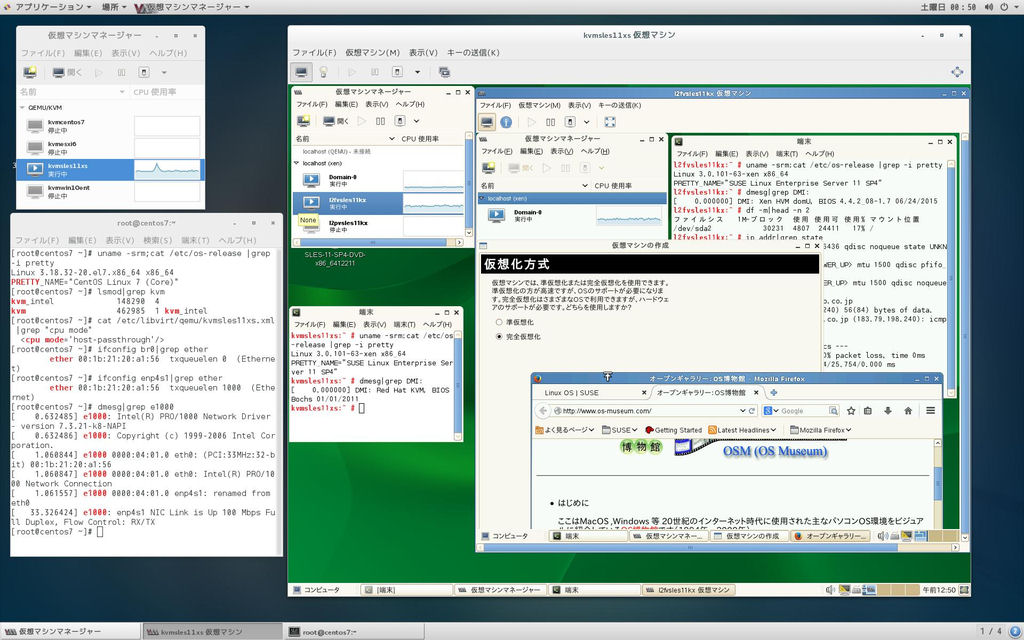
Task: Open アプリケーション menu in top panel
Action: click(x=48, y=7)
